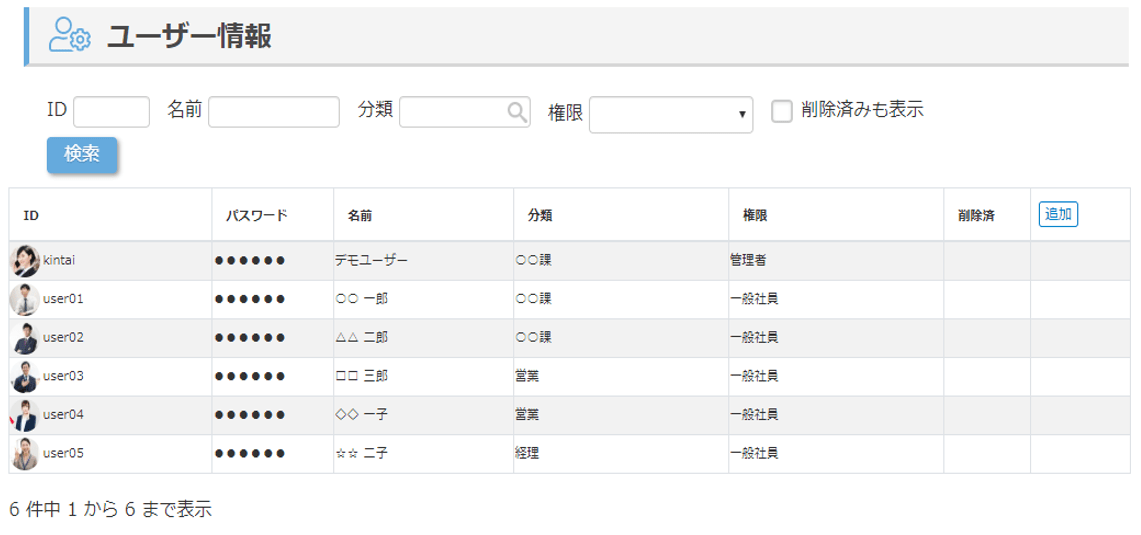Click the avatar for user01
Viewport: 1141px width, 535px height.
coord(24,299)
